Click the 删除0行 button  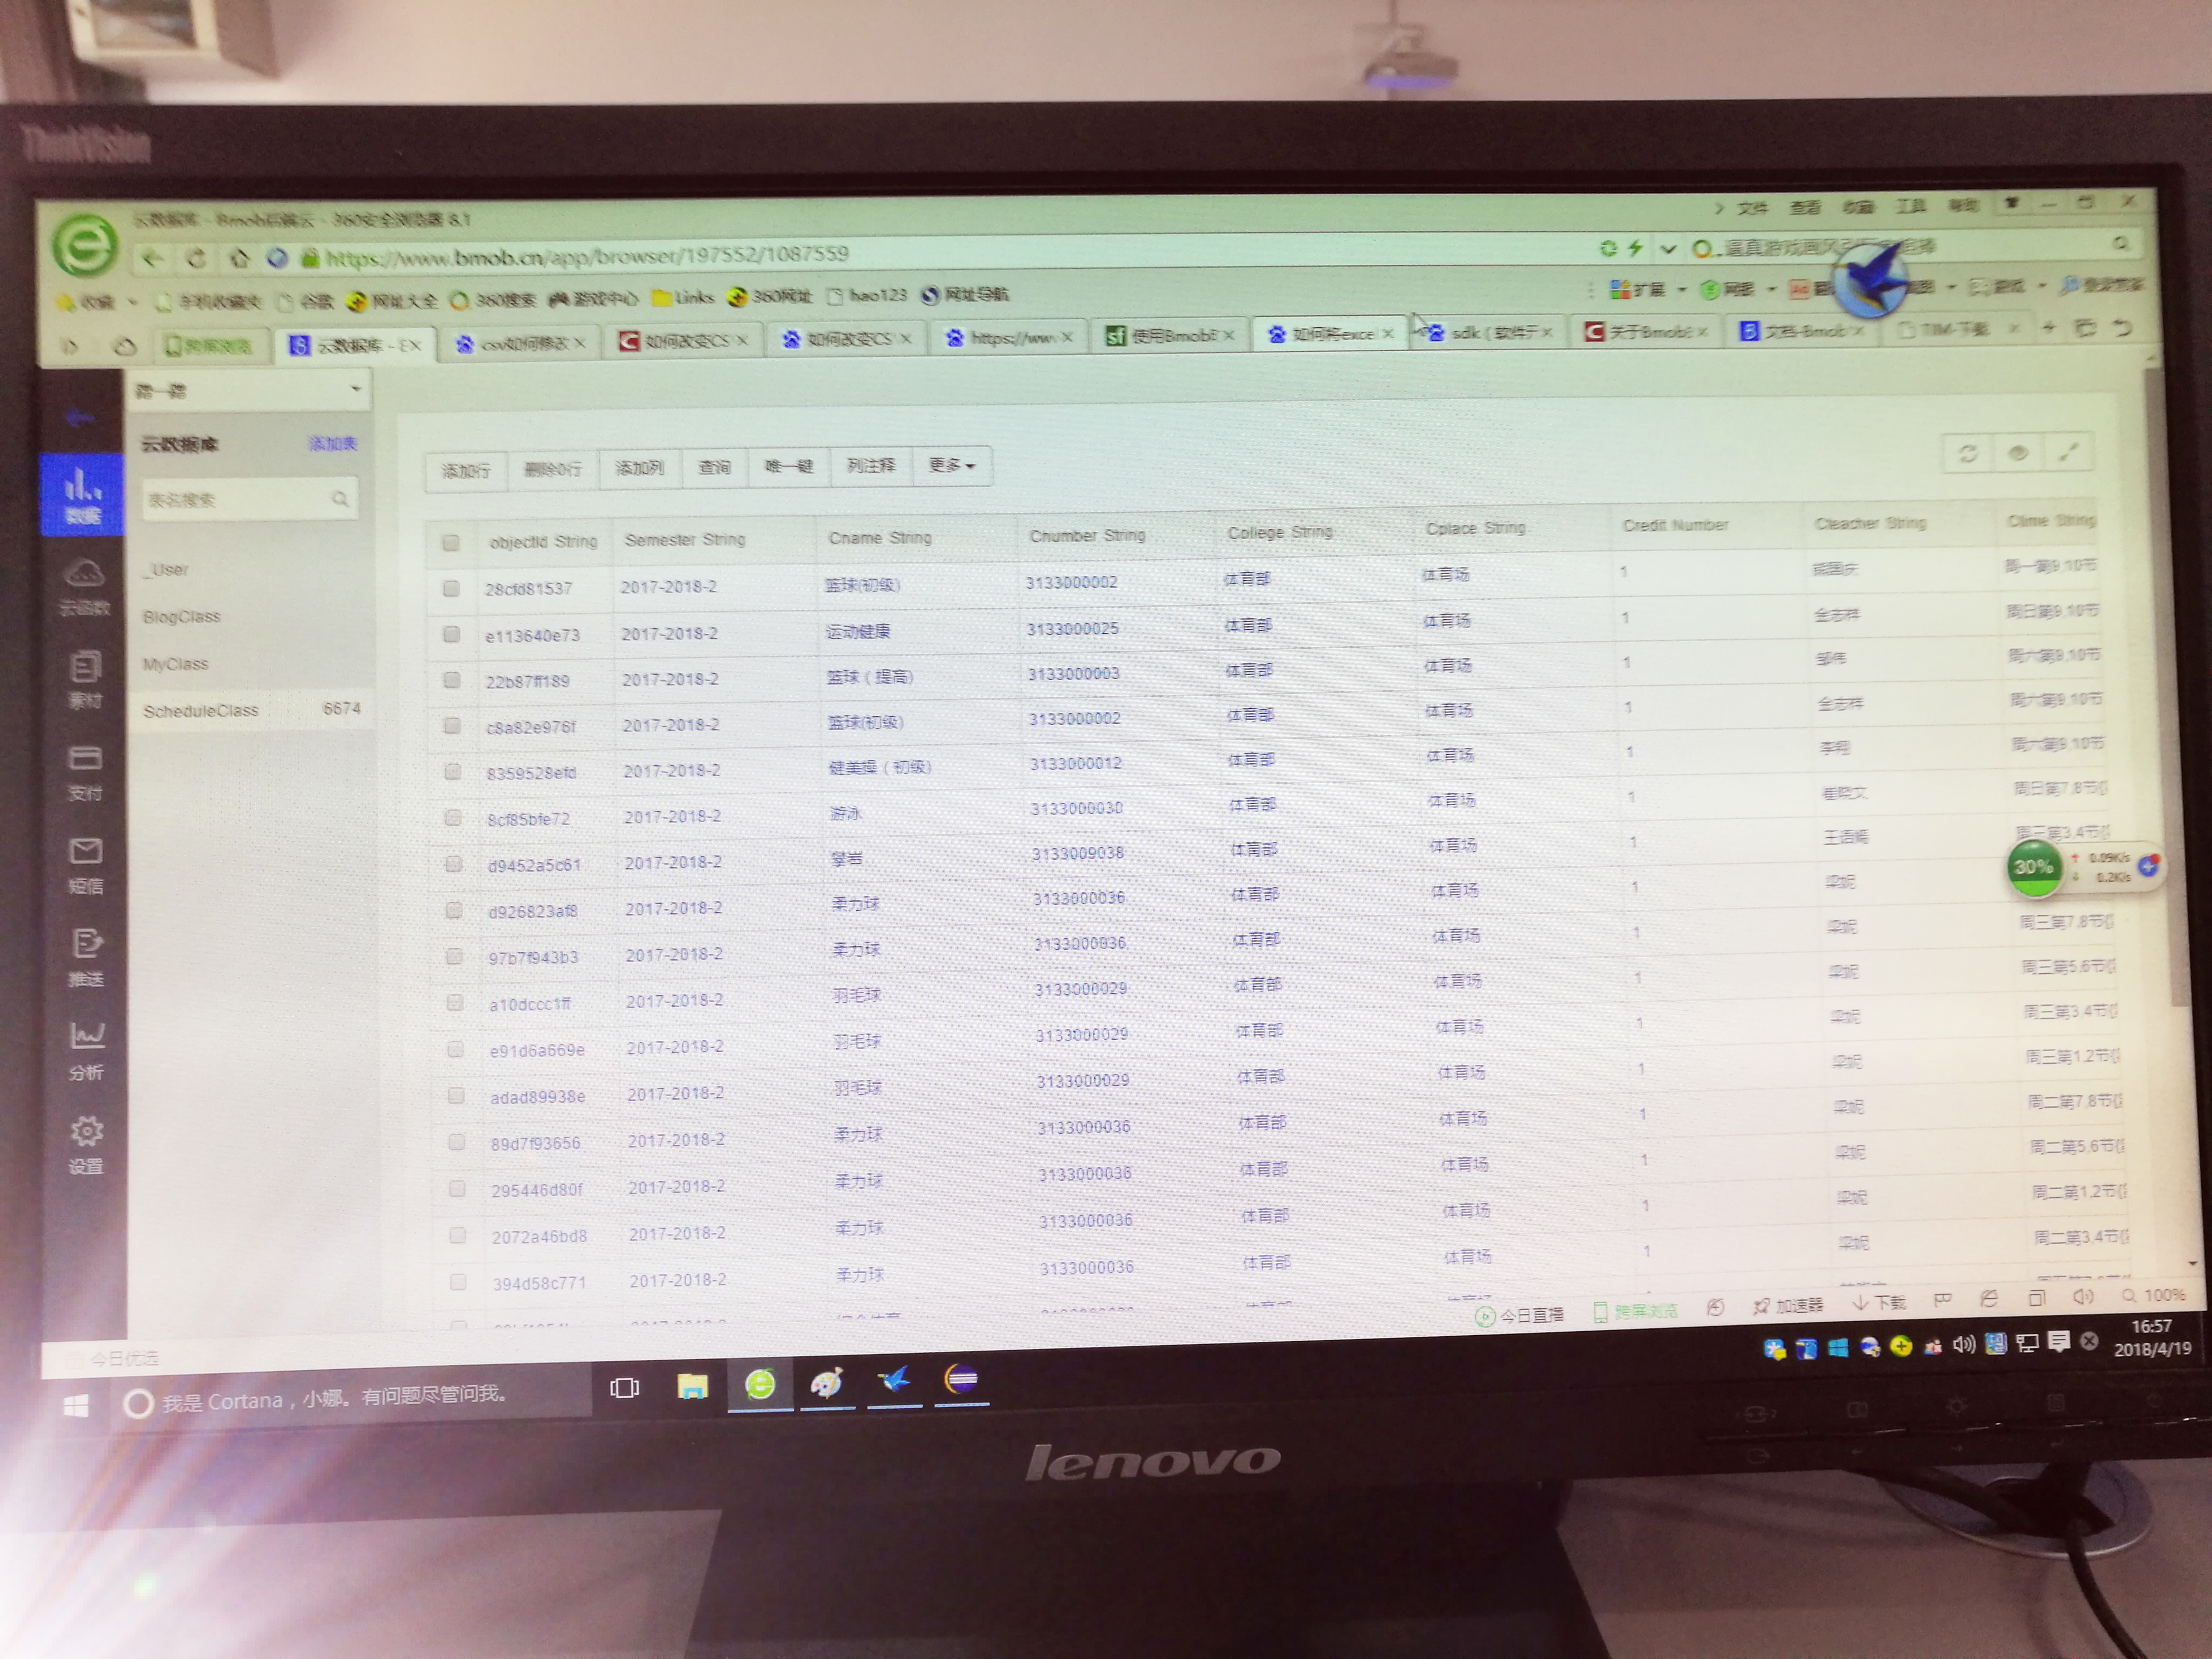(553, 469)
